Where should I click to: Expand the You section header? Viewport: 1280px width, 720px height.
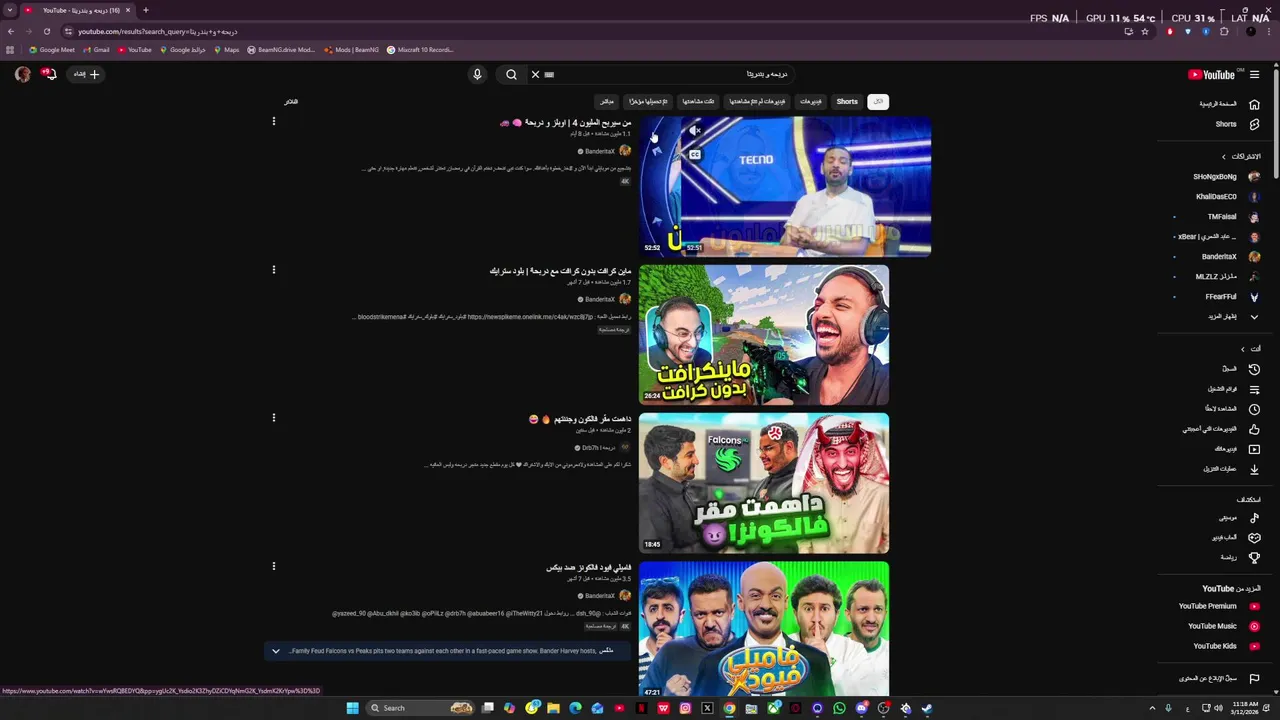[x=1251, y=349]
